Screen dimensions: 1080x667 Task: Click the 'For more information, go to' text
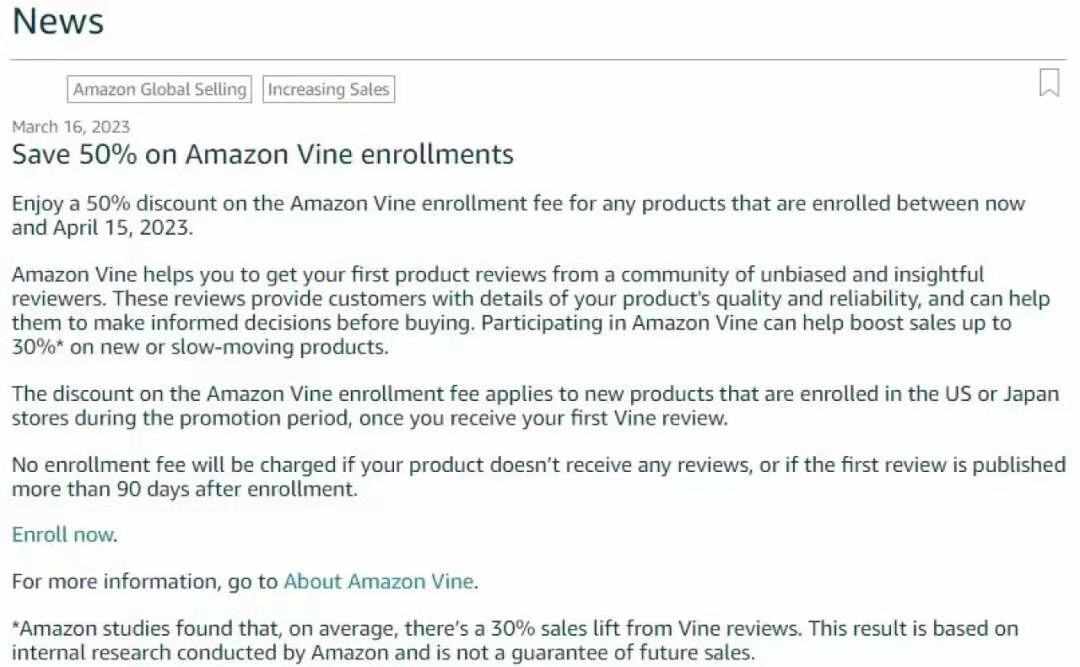point(145,582)
